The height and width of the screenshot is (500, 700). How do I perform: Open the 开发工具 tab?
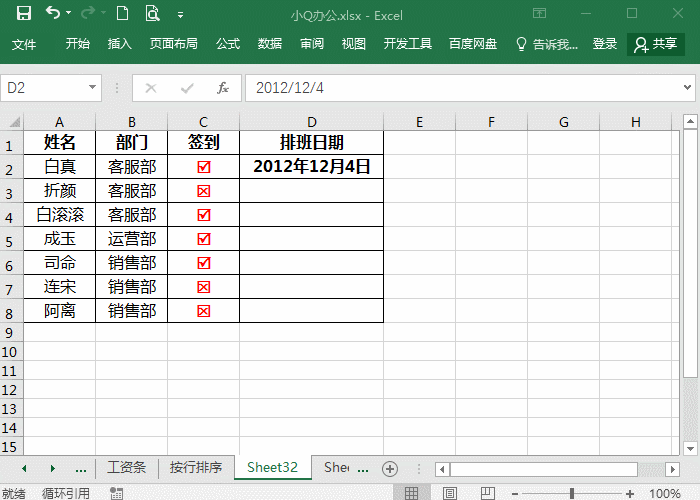coord(408,44)
